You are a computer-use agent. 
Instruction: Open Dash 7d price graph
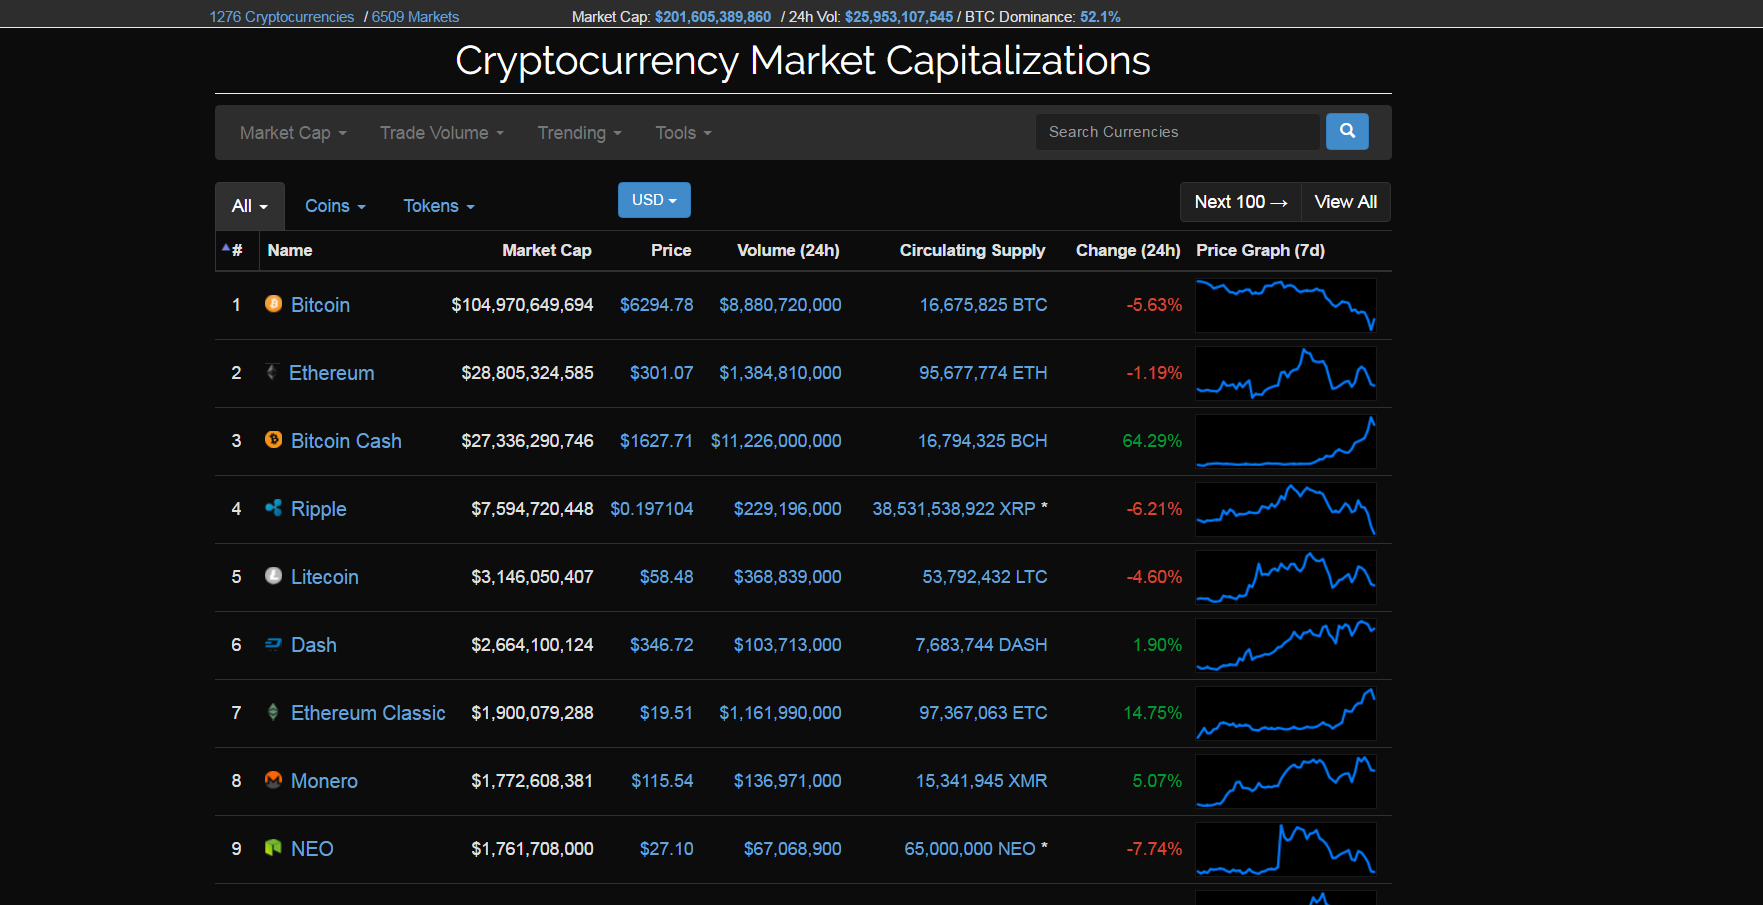pyautogui.click(x=1286, y=645)
